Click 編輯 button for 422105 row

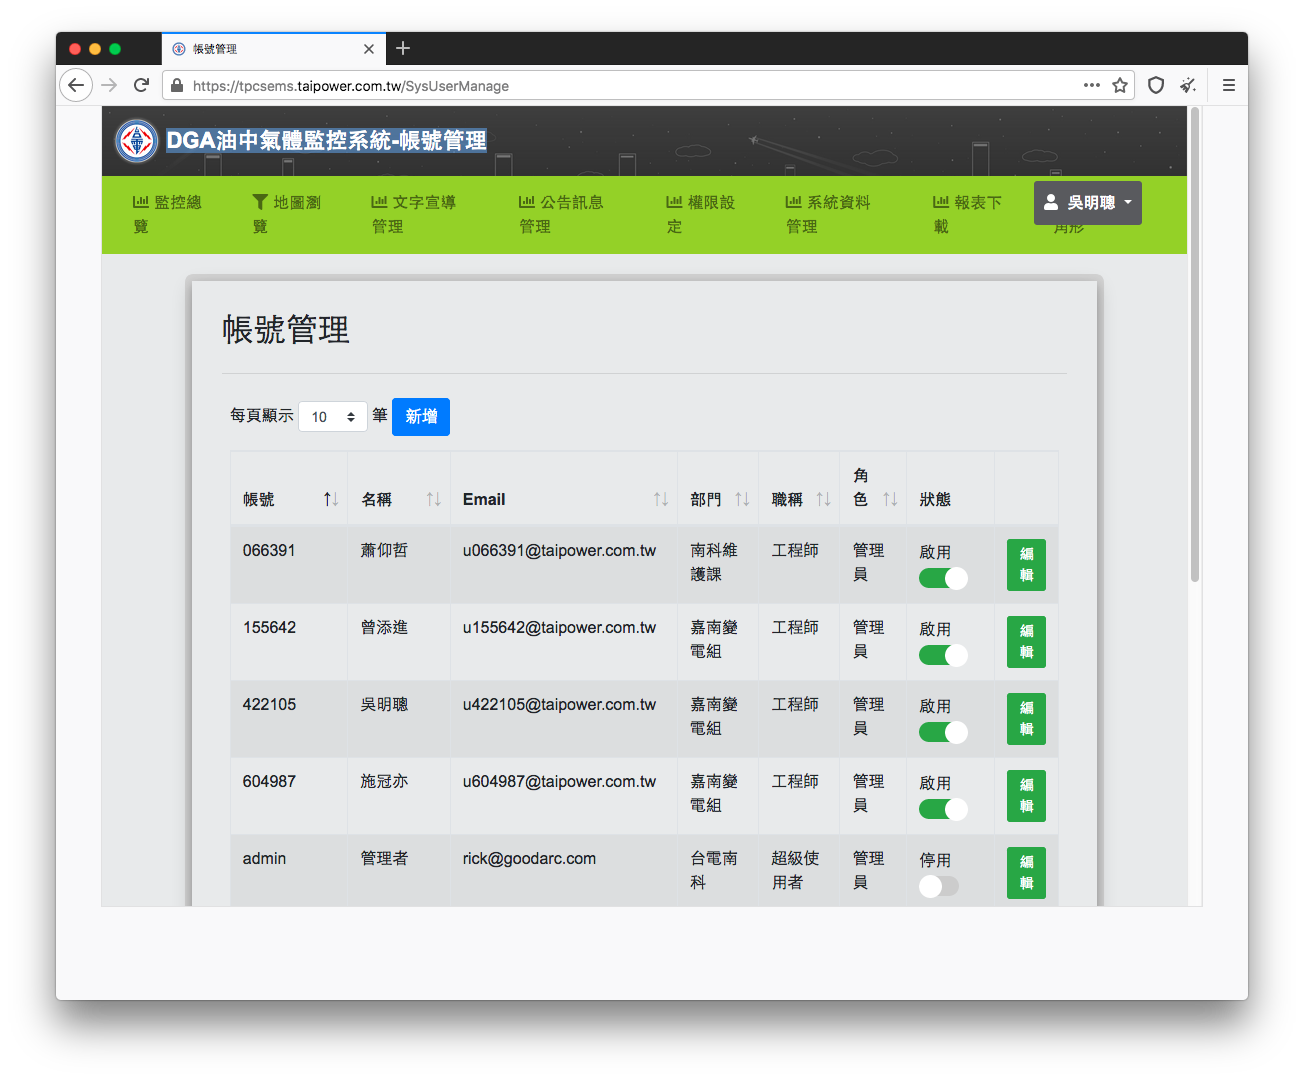1026,719
